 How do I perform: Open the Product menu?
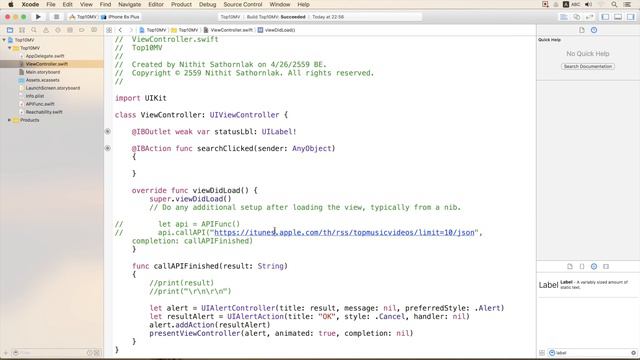[x=181, y=4]
